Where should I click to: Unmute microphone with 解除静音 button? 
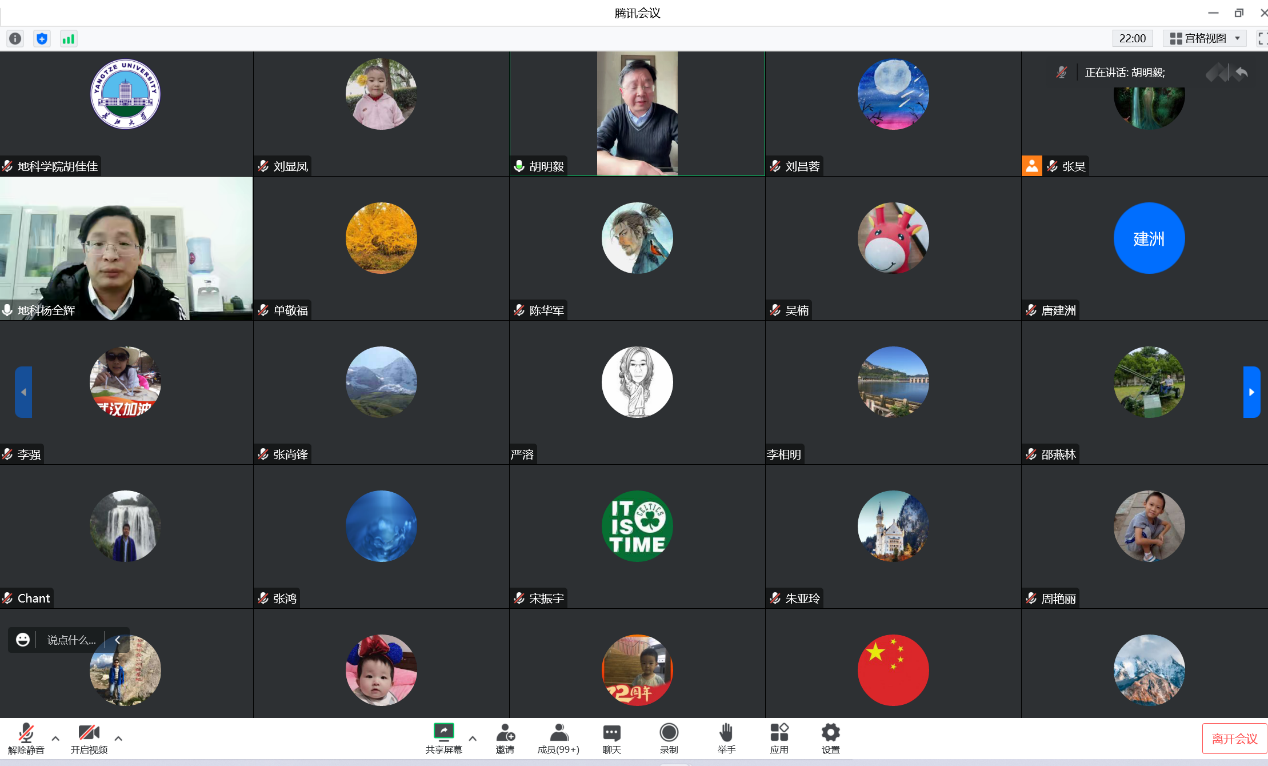click(26, 738)
